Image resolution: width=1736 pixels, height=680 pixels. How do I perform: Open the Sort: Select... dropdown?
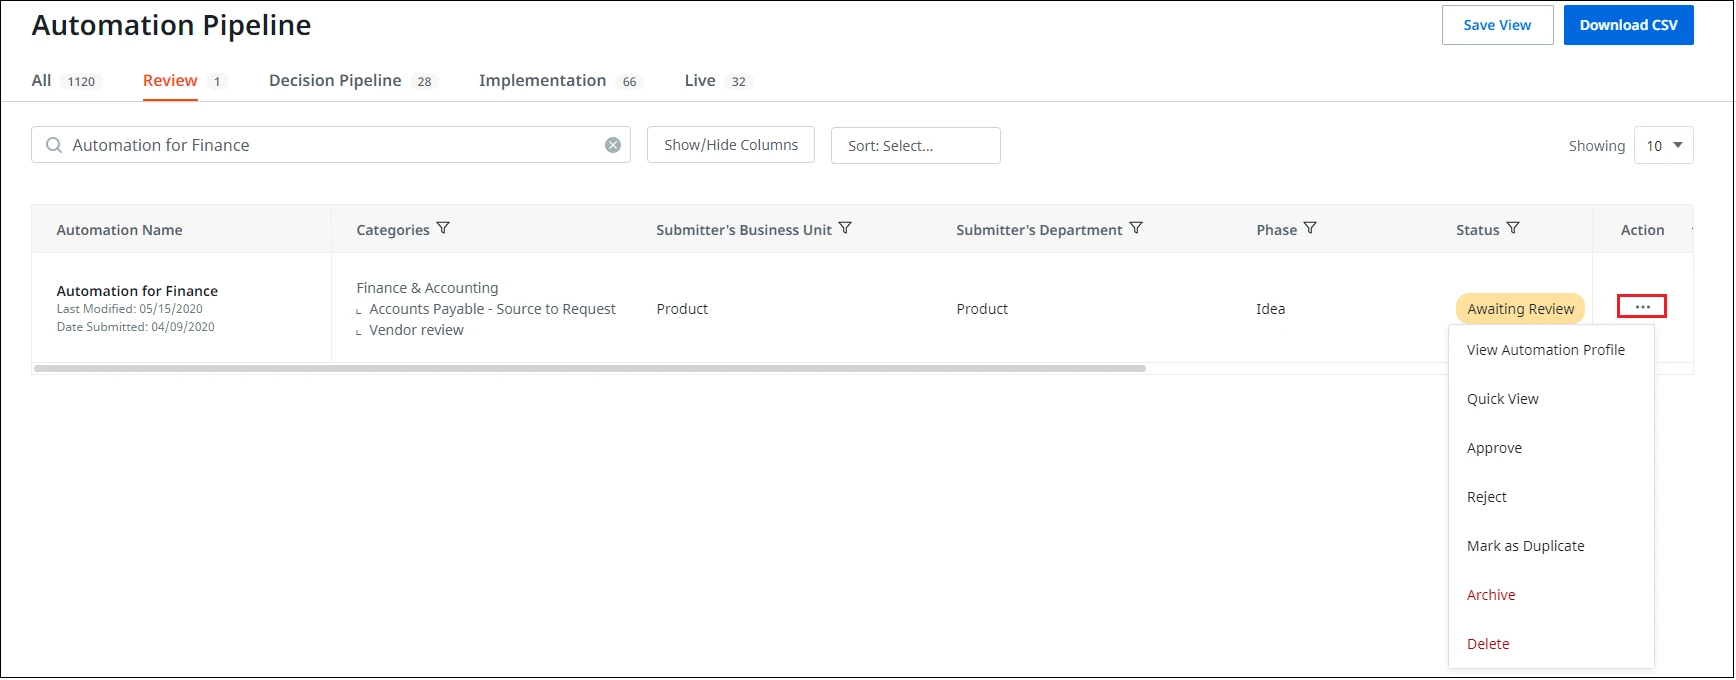(915, 145)
